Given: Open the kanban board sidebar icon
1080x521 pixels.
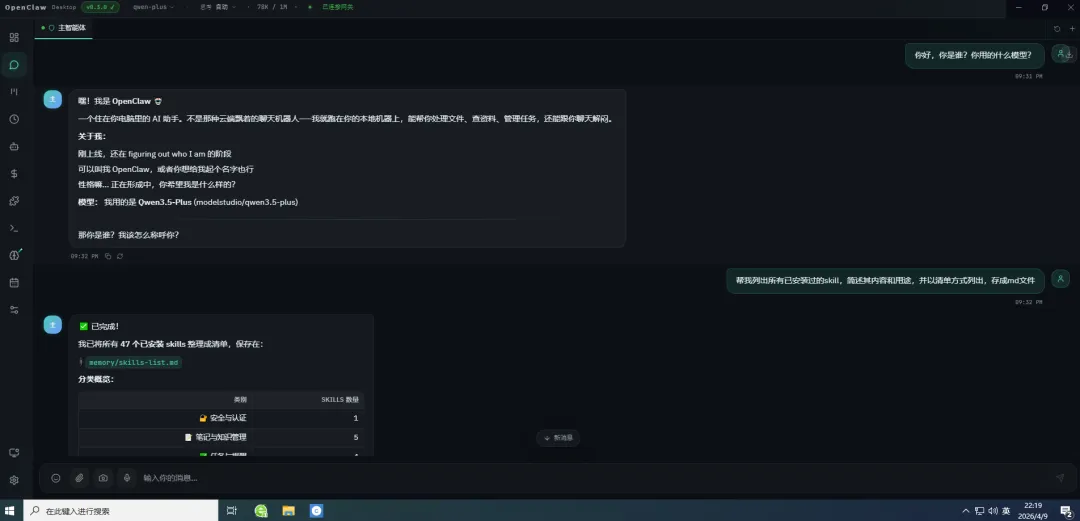Looking at the screenshot, I should pos(14,92).
